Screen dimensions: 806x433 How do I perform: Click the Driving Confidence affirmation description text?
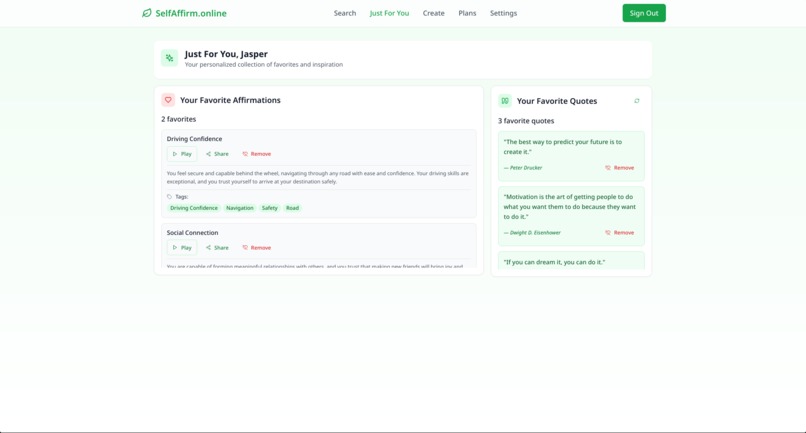point(318,177)
